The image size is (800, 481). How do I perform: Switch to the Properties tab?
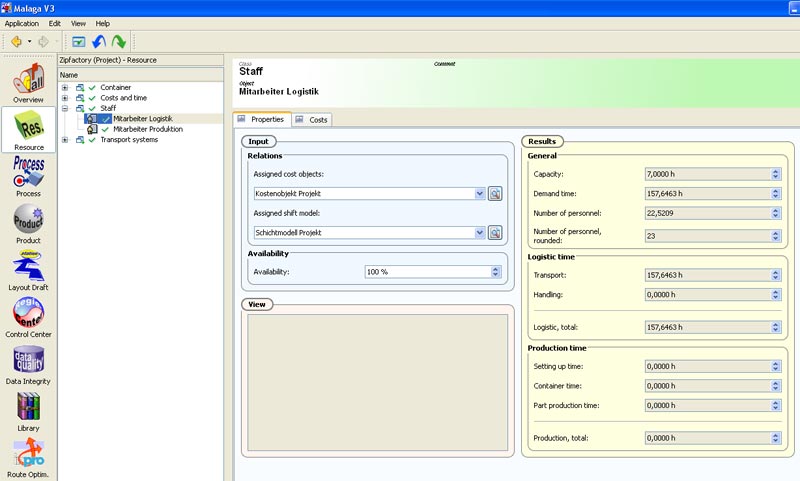[262, 119]
